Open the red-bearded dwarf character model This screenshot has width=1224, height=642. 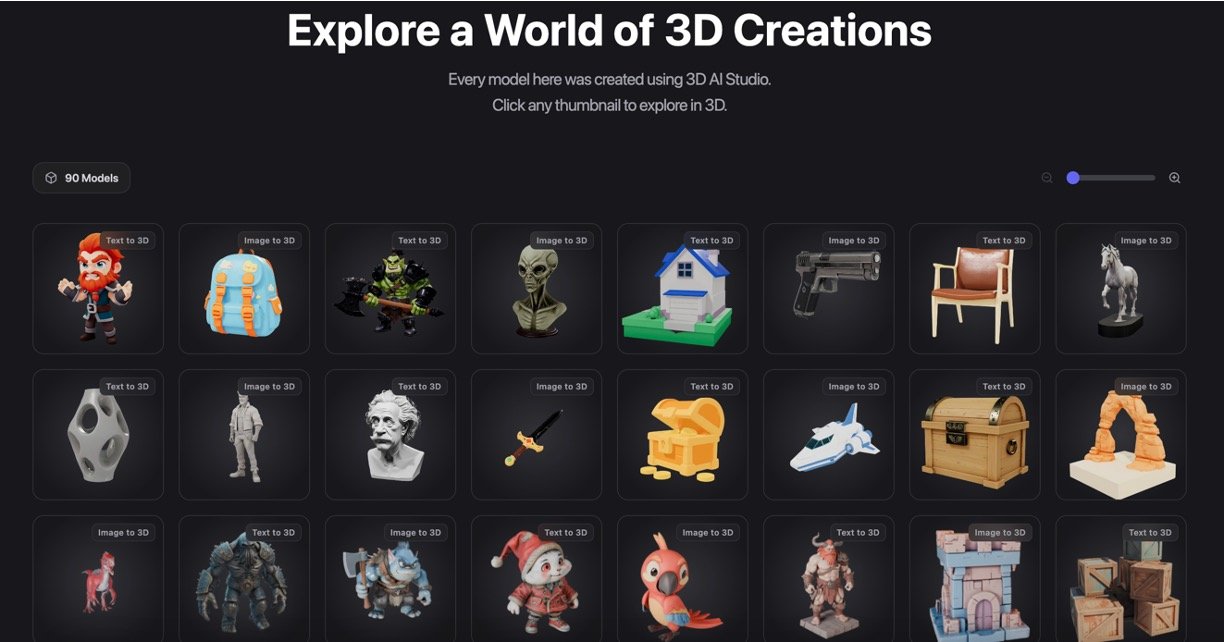(x=98, y=289)
